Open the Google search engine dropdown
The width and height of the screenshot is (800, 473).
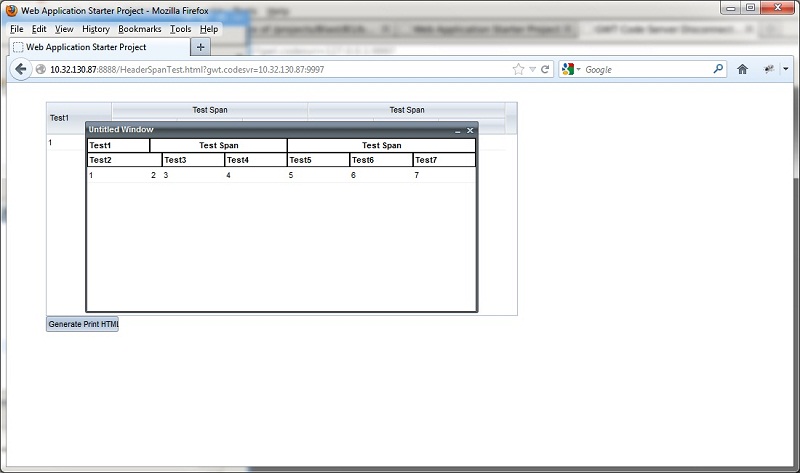572,70
